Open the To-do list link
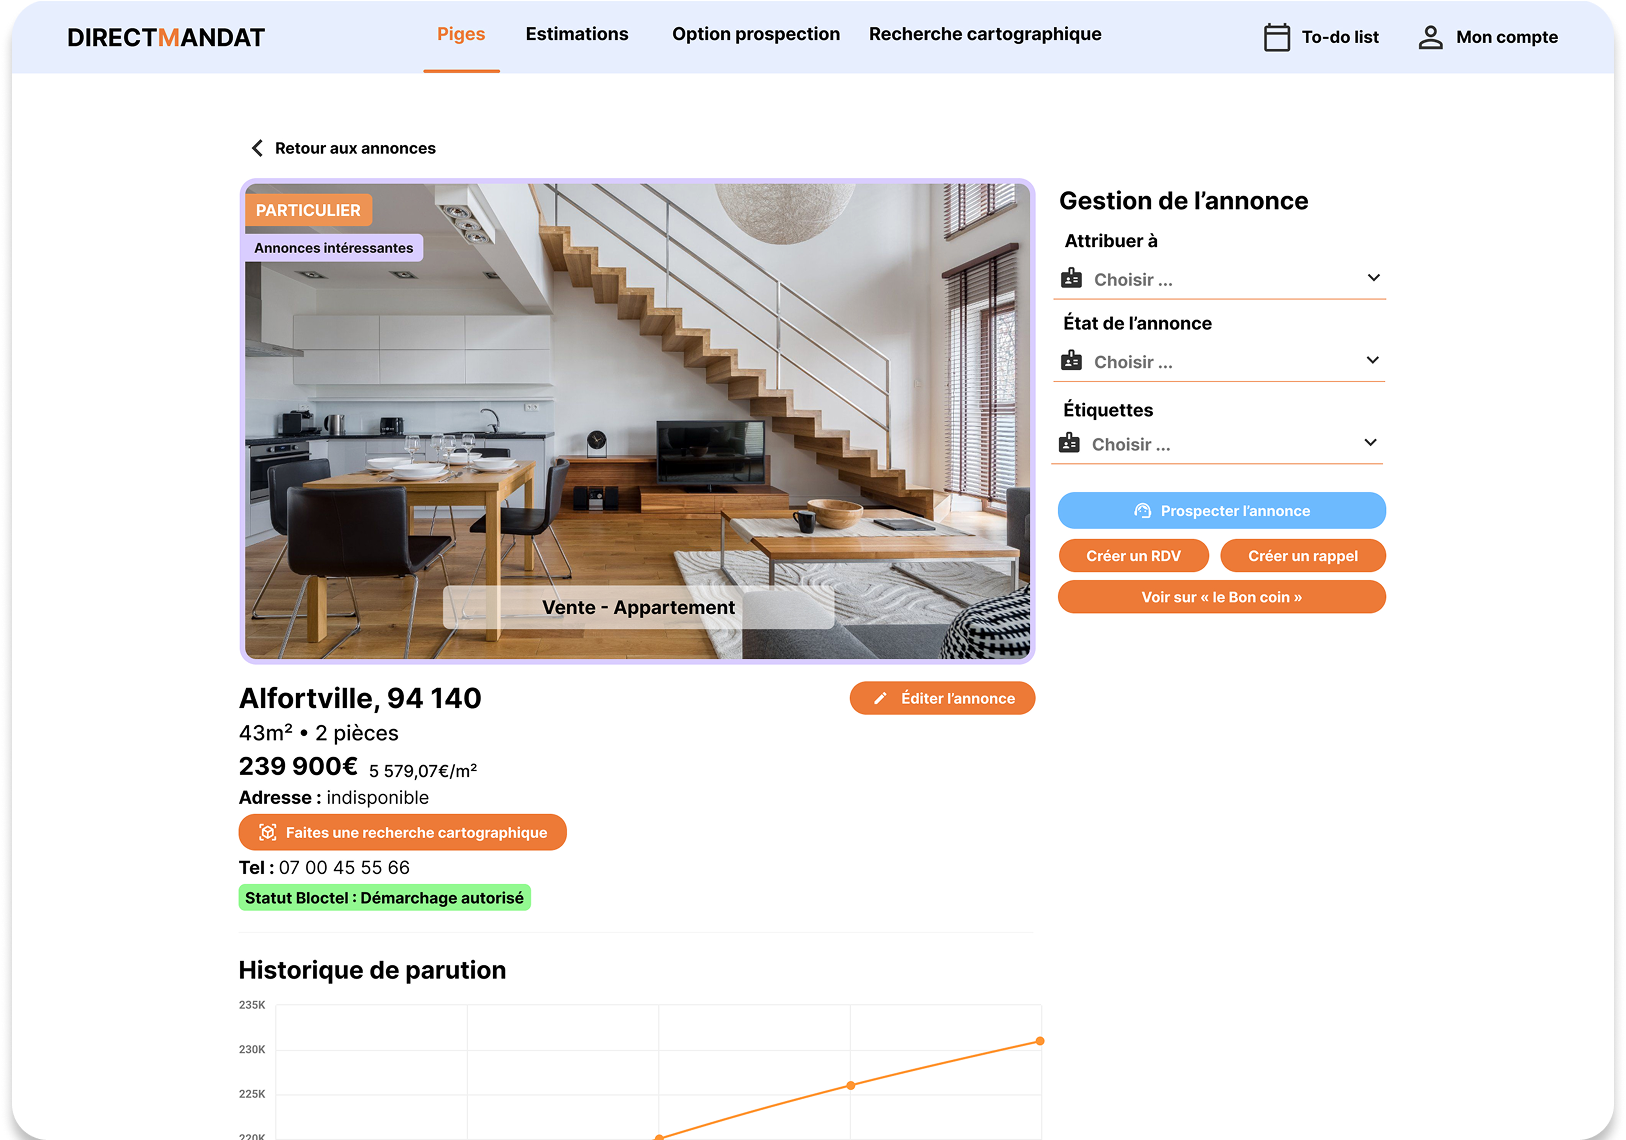 click(1340, 37)
